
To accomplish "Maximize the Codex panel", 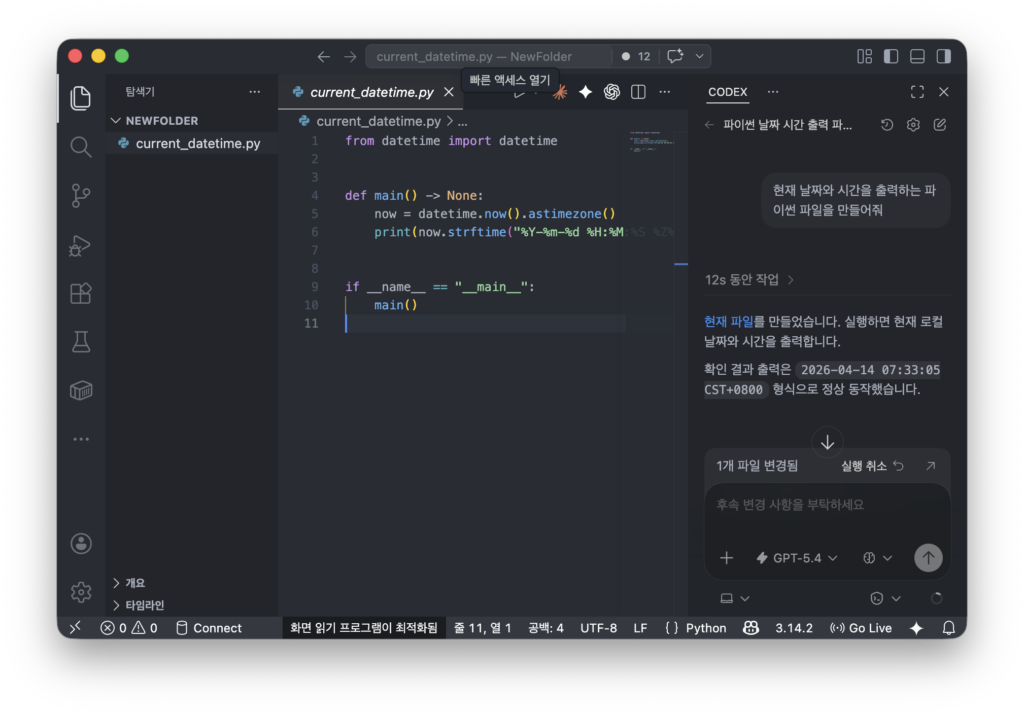I will [917, 92].
